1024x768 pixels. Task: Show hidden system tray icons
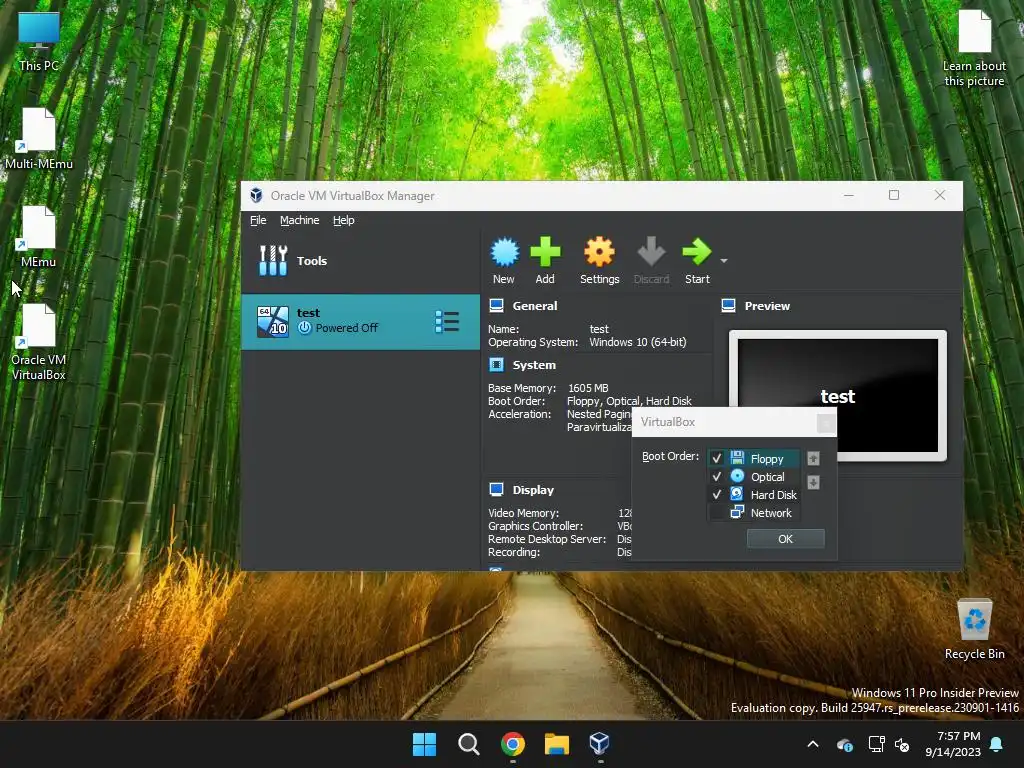click(812, 744)
